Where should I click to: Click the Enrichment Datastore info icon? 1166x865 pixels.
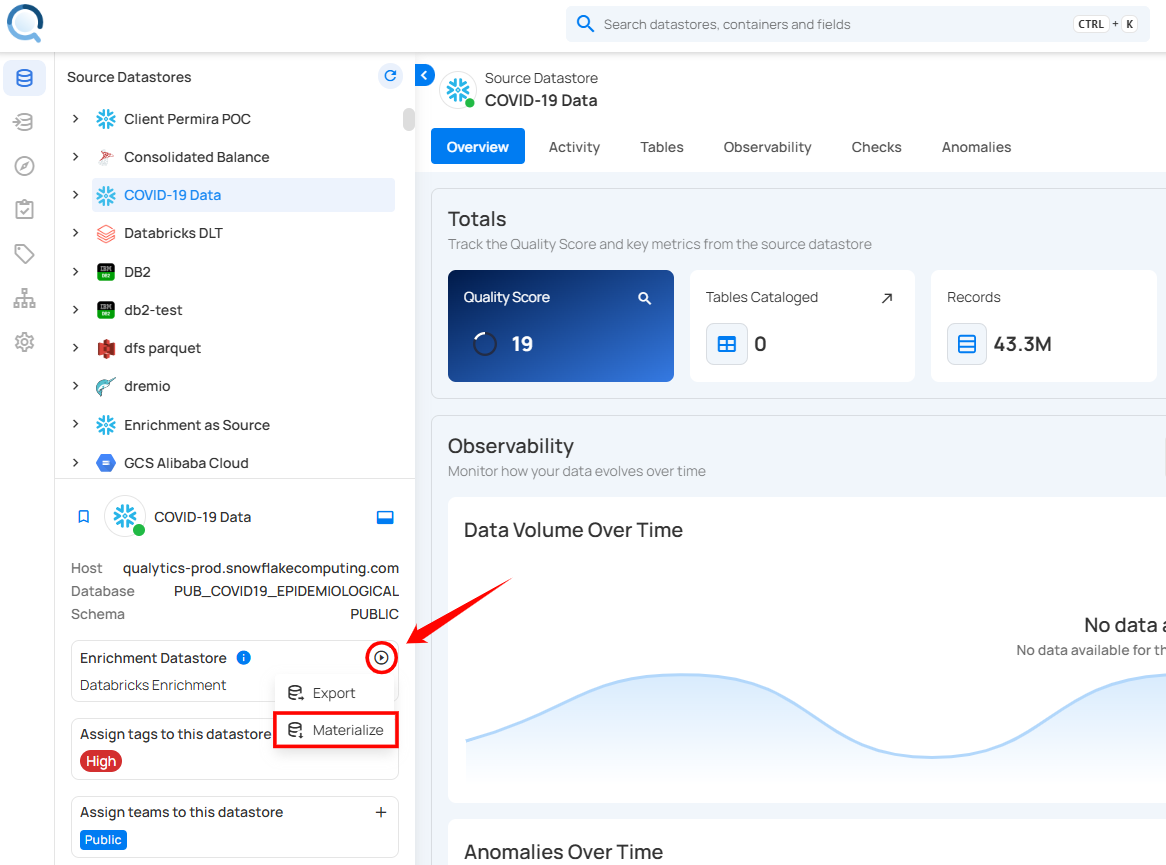(243, 658)
